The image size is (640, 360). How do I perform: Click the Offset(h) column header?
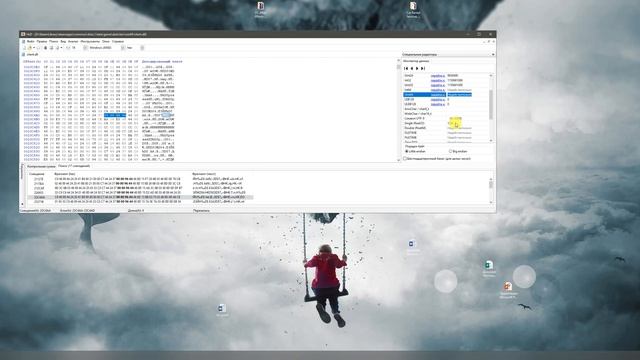pyautogui.click(x=32, y=62)
